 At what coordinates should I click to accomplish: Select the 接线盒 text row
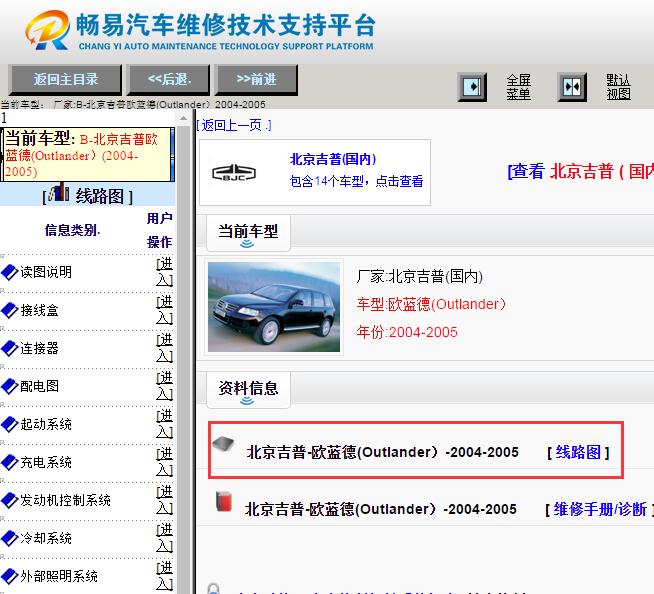(x=40, y=310)
